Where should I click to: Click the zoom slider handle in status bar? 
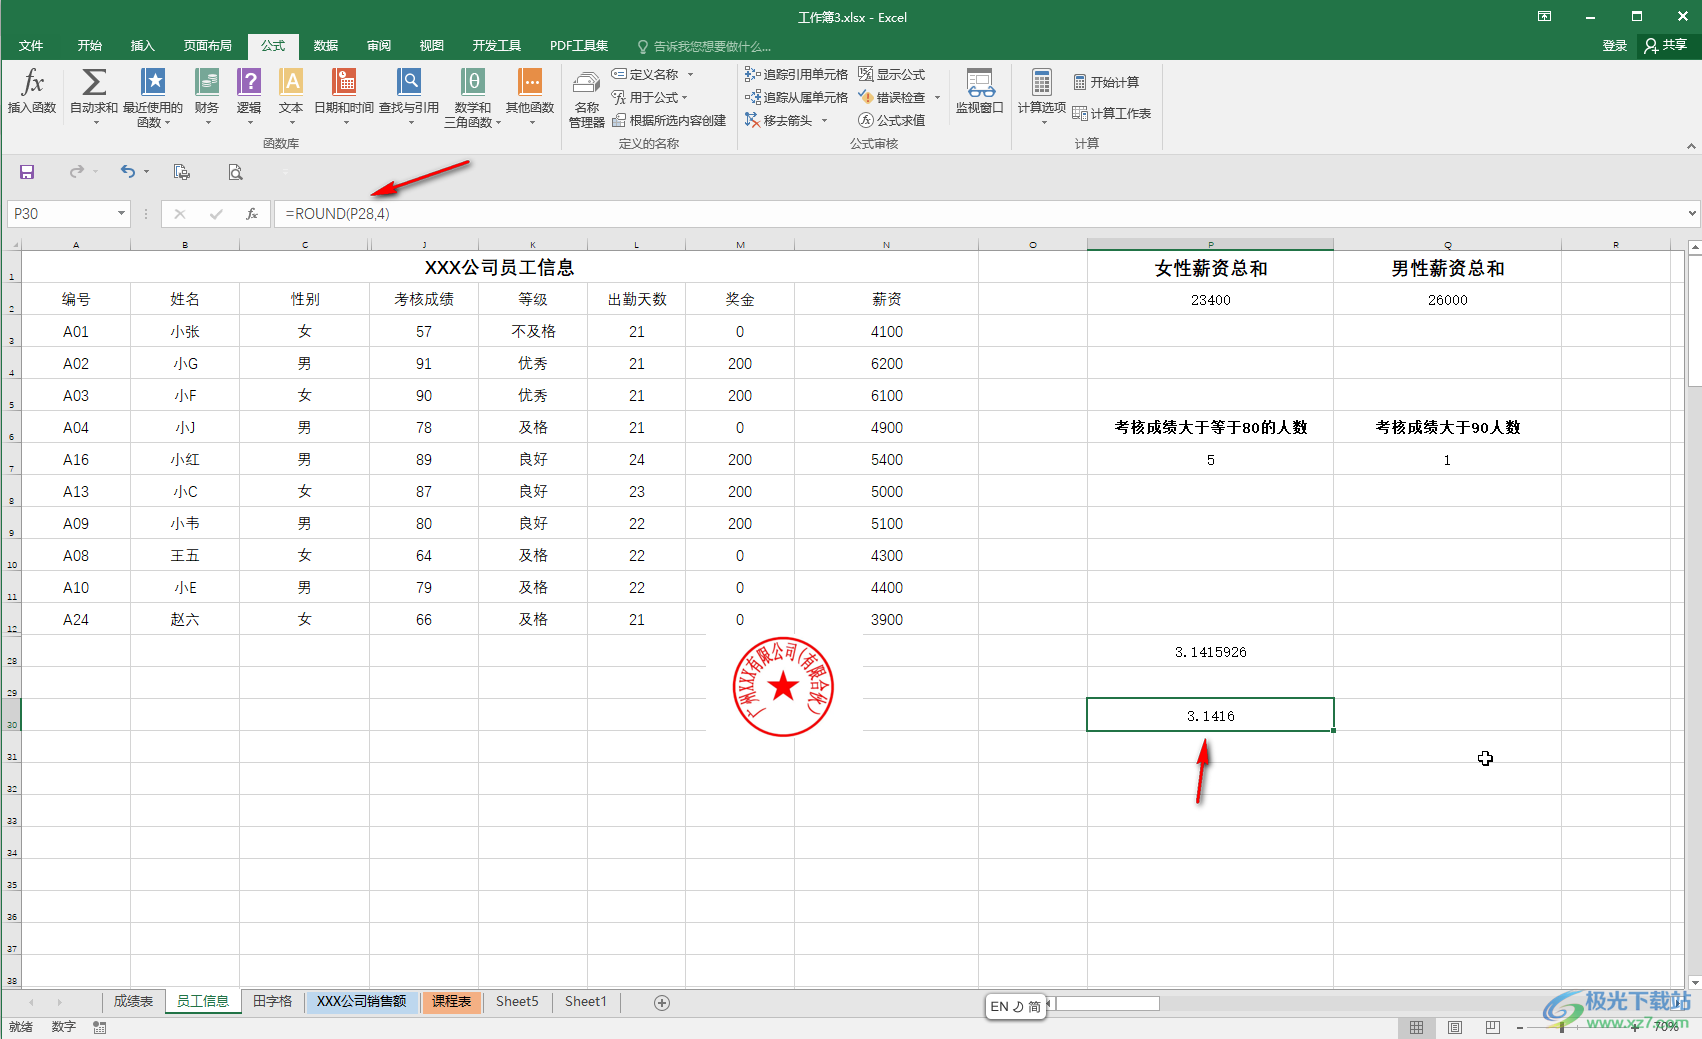[x=1562, y=1027]
